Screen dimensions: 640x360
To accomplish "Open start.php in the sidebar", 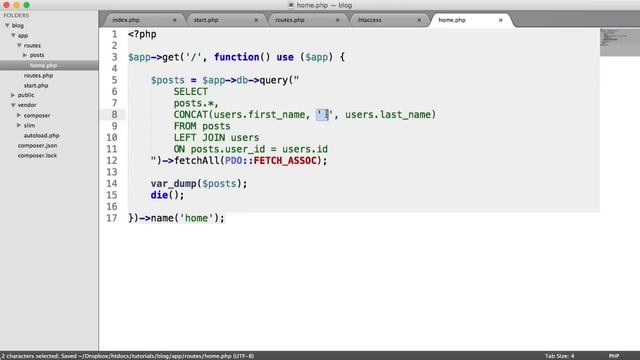I will click(36, 85).
